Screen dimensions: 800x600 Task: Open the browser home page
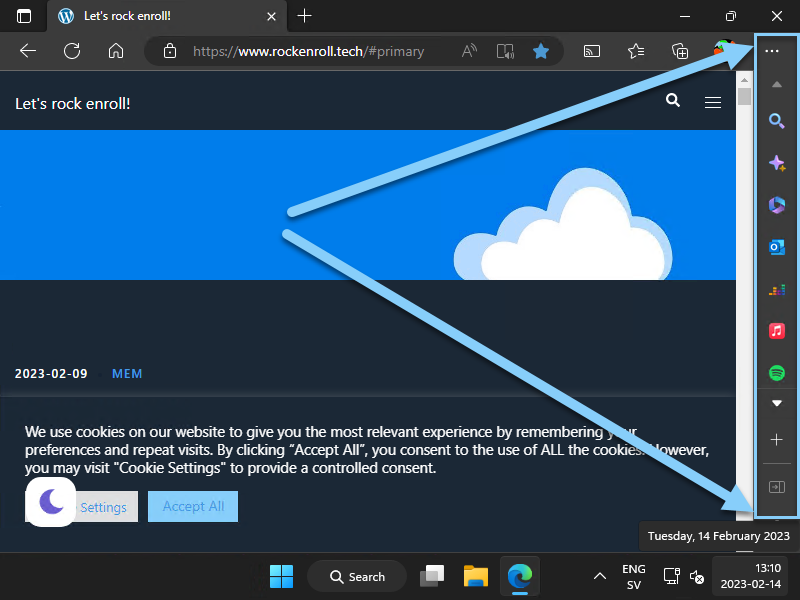click(116, 51)
